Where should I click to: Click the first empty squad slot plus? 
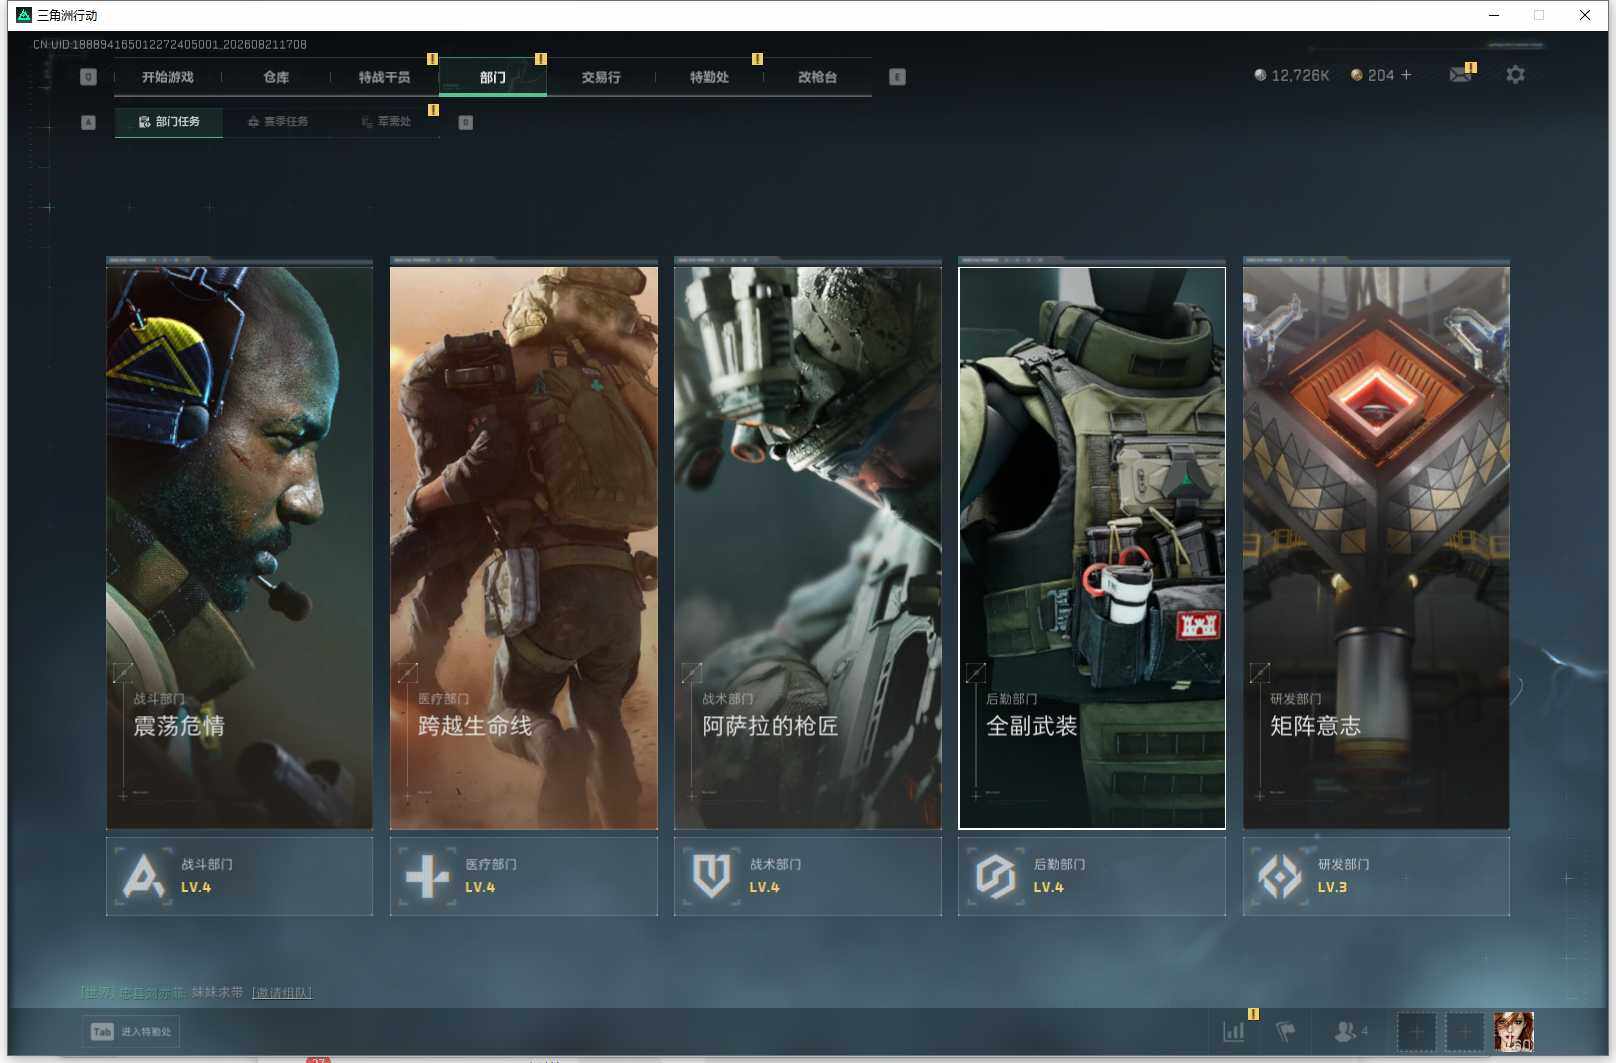click(1416, 1031)
